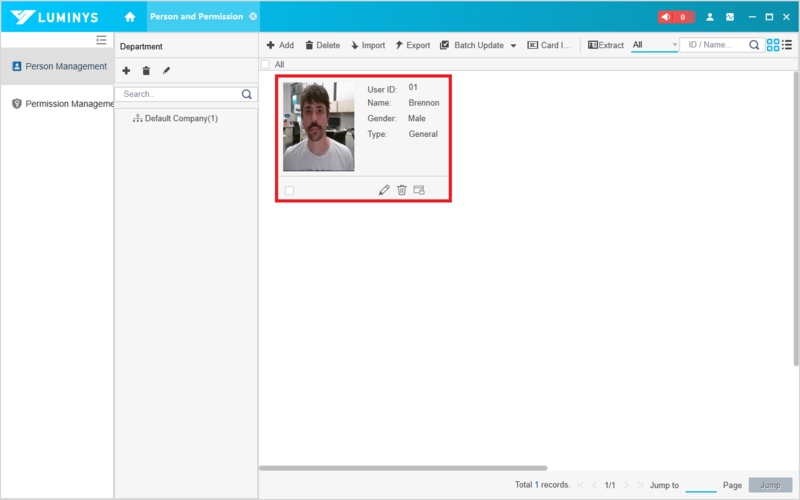Click Import in the toolbar
Image resolution: width=800 pixels, height=500 pixels.
coord(368,45)
